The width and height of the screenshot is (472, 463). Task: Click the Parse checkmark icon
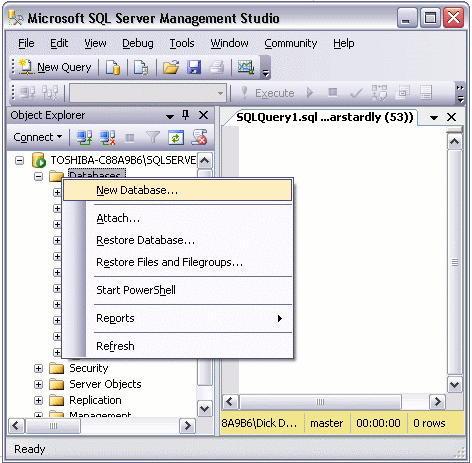[356, 93]
